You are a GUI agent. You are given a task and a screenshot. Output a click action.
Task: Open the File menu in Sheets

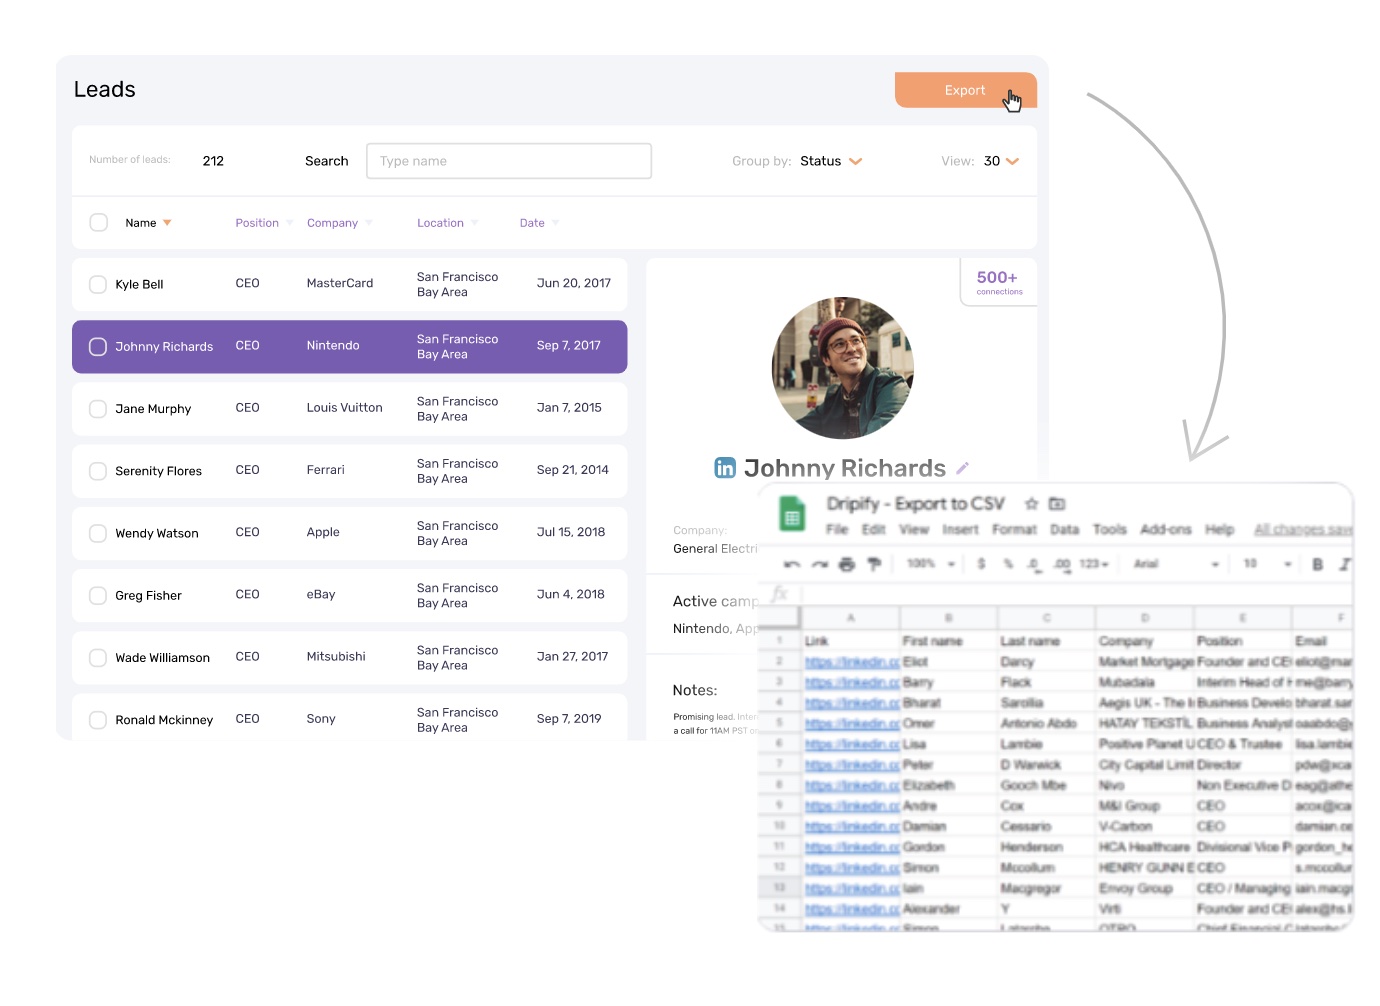pyautogui.click(x=837, y=529)
